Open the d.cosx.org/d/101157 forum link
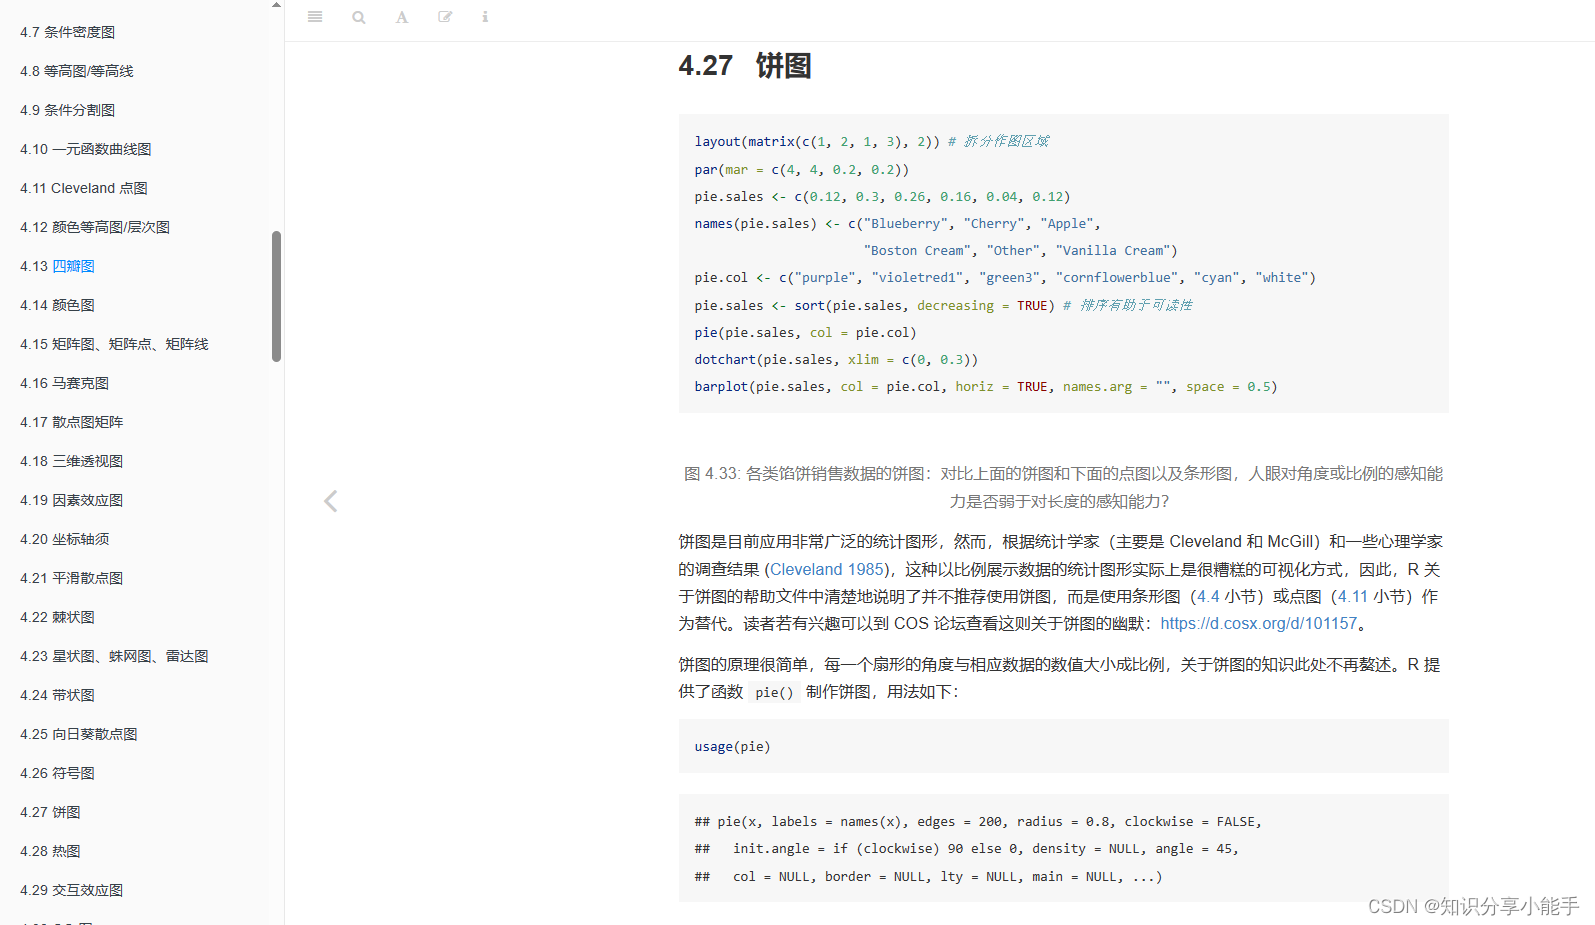Image resolution: width=1595 pixels, height=925 pixels. (x=1259, y=623)
